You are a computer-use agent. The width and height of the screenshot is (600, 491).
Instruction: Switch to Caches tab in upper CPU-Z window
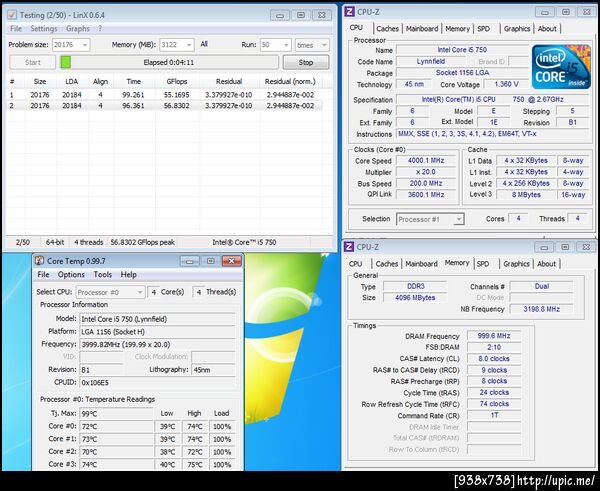point(387,29)
